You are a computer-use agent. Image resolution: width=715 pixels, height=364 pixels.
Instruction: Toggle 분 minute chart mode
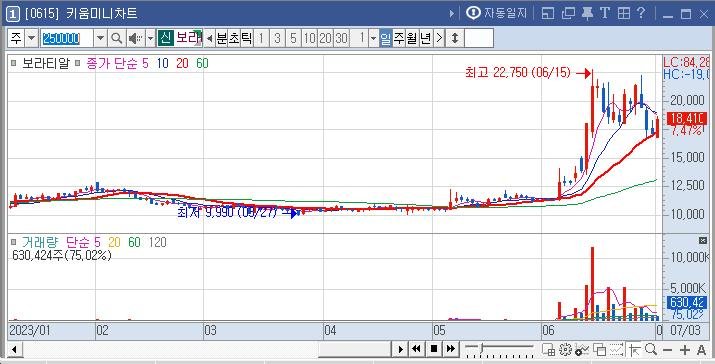pos(222,38)
